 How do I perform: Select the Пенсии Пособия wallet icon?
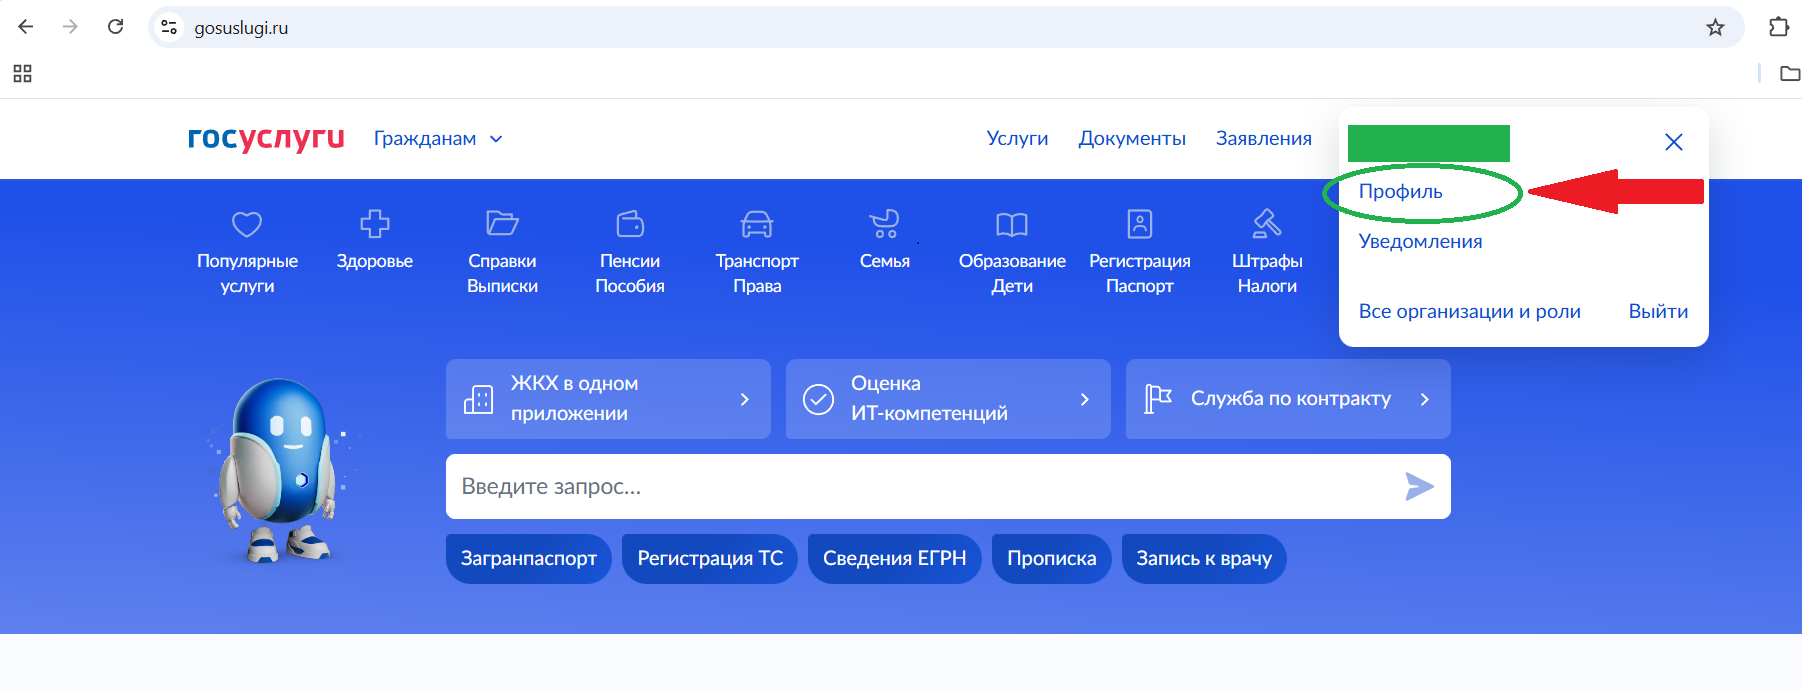coord(630,224)
